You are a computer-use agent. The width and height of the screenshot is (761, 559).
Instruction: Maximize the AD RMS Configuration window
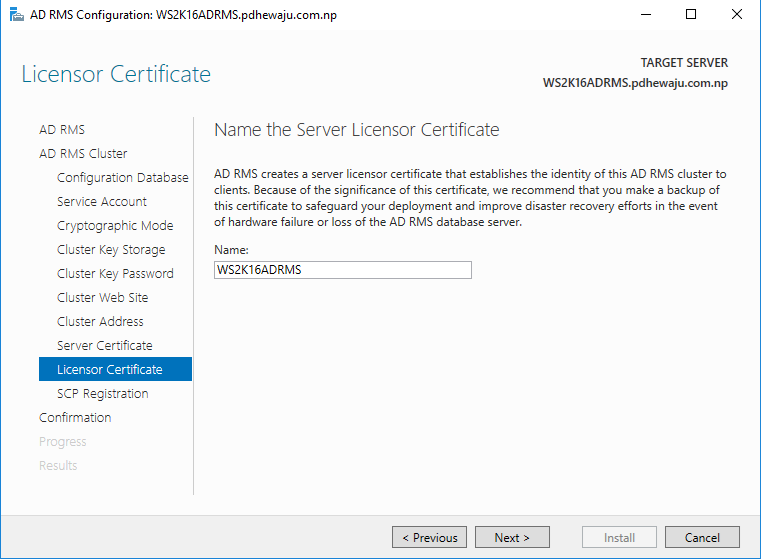coord(691,15)
